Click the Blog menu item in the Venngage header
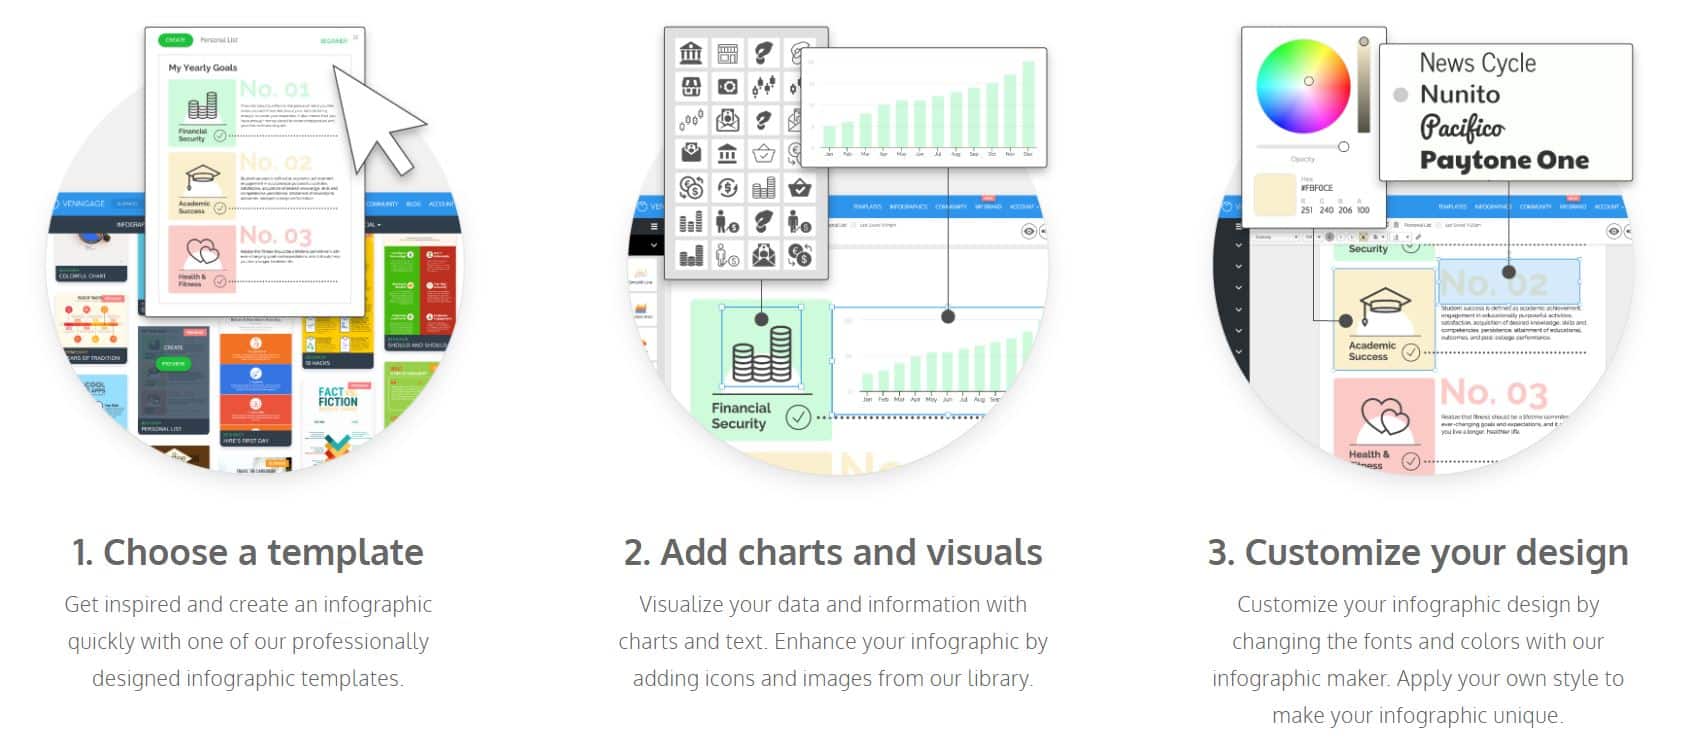 pyautogui.click(x=413, y=204)
